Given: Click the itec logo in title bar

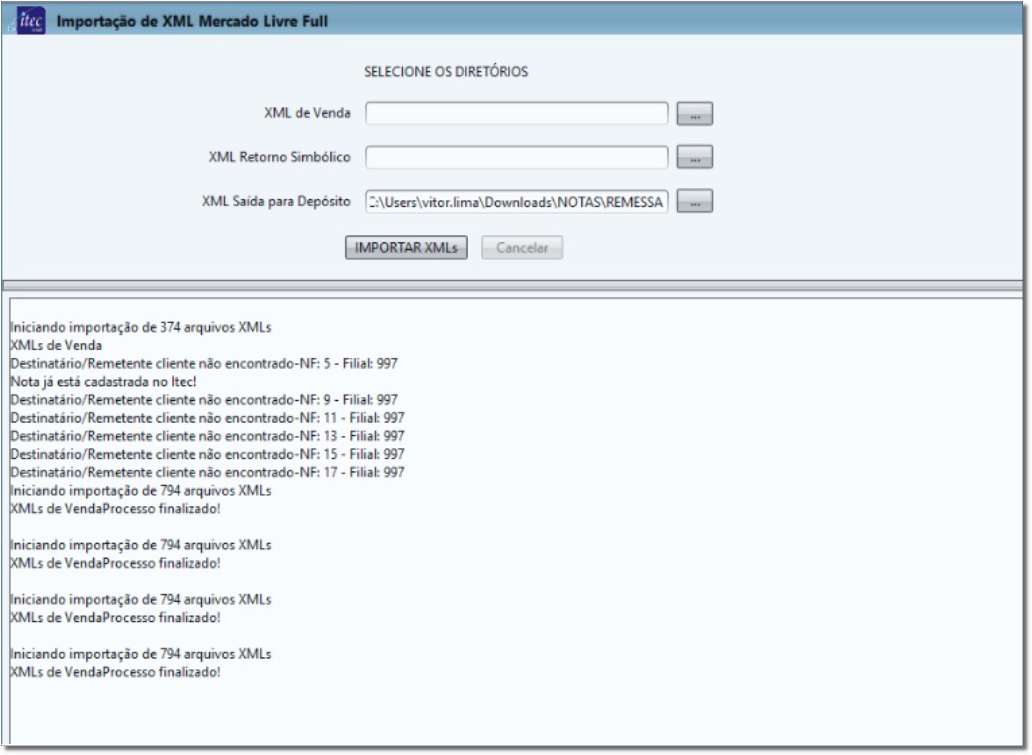Looking at the screenshot, I should point(30,20).
